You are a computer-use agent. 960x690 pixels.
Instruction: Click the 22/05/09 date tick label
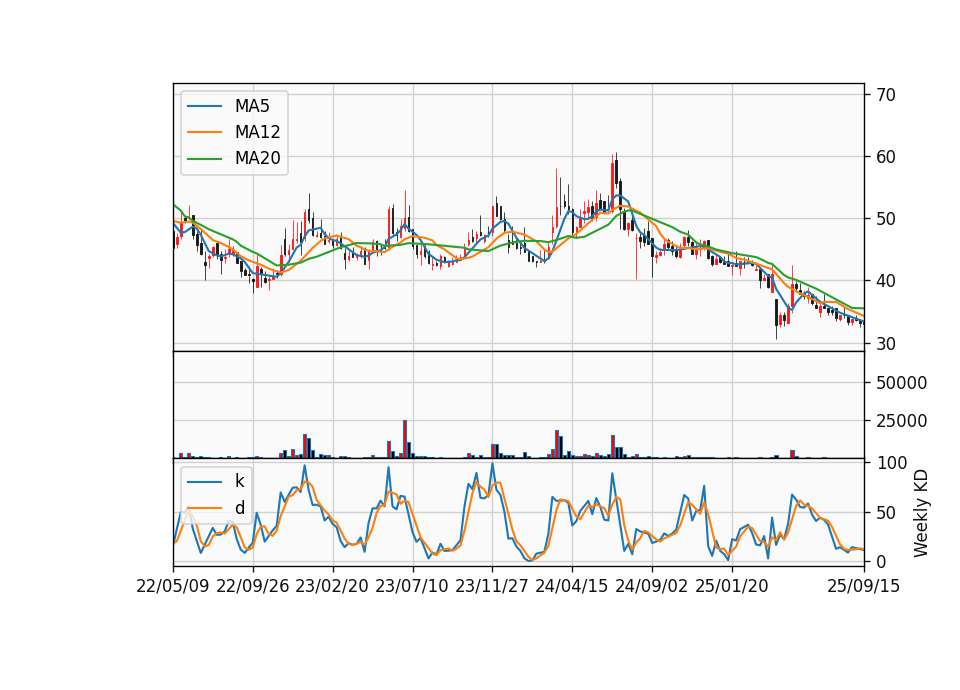click(173, 586)
